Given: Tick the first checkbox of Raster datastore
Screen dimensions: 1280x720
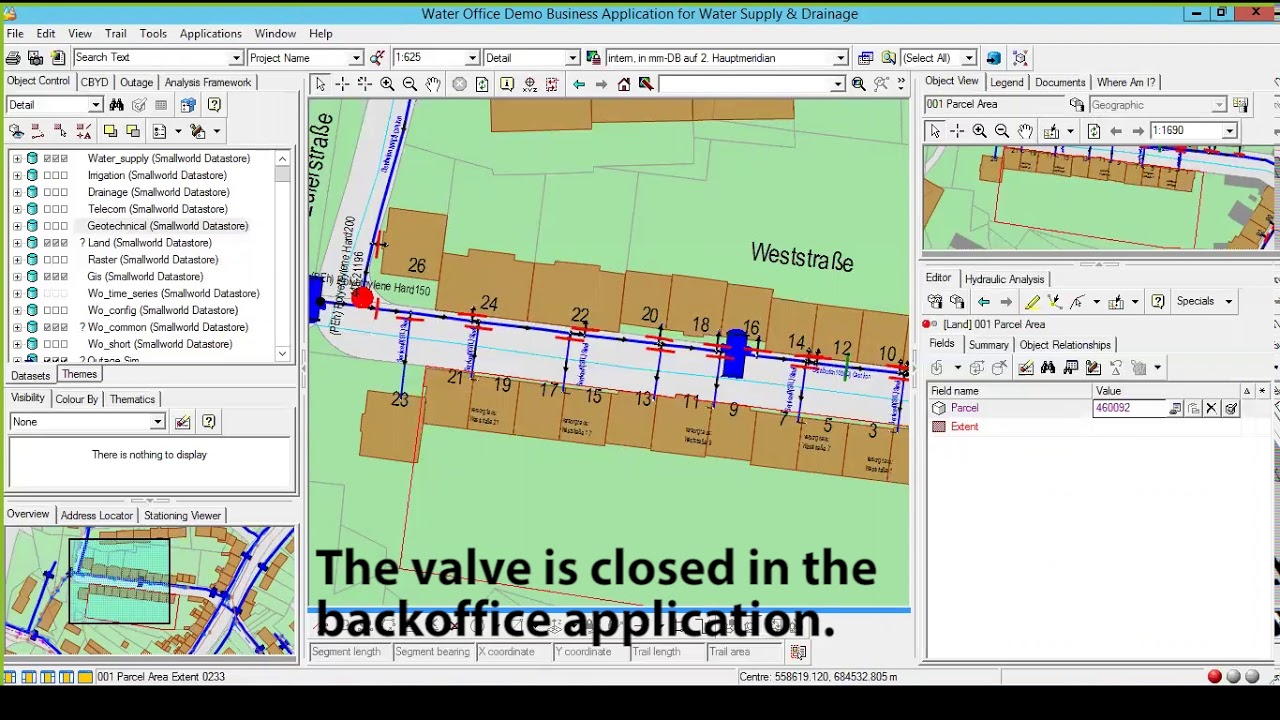Looking at the screenshot, I should point(47,260).
